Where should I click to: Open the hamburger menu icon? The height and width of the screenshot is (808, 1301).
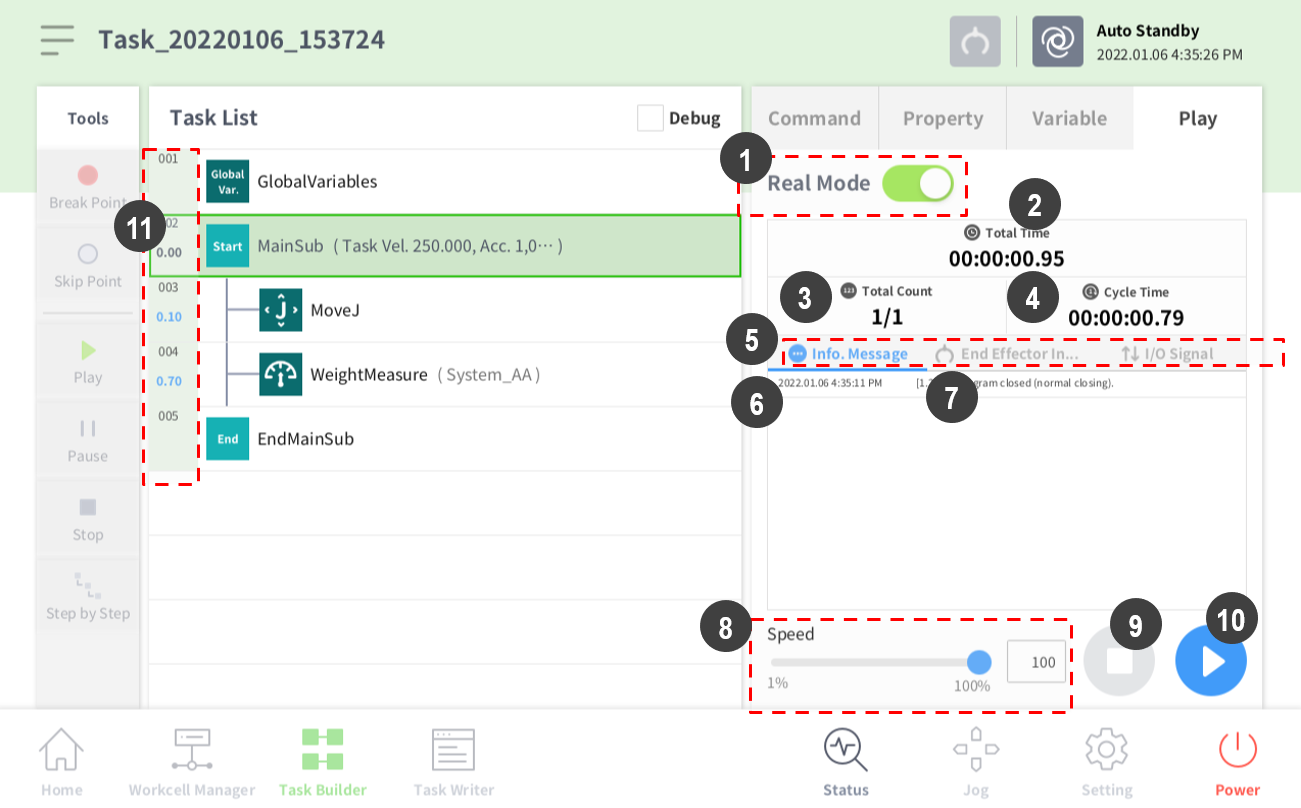(x=57, y=40)
